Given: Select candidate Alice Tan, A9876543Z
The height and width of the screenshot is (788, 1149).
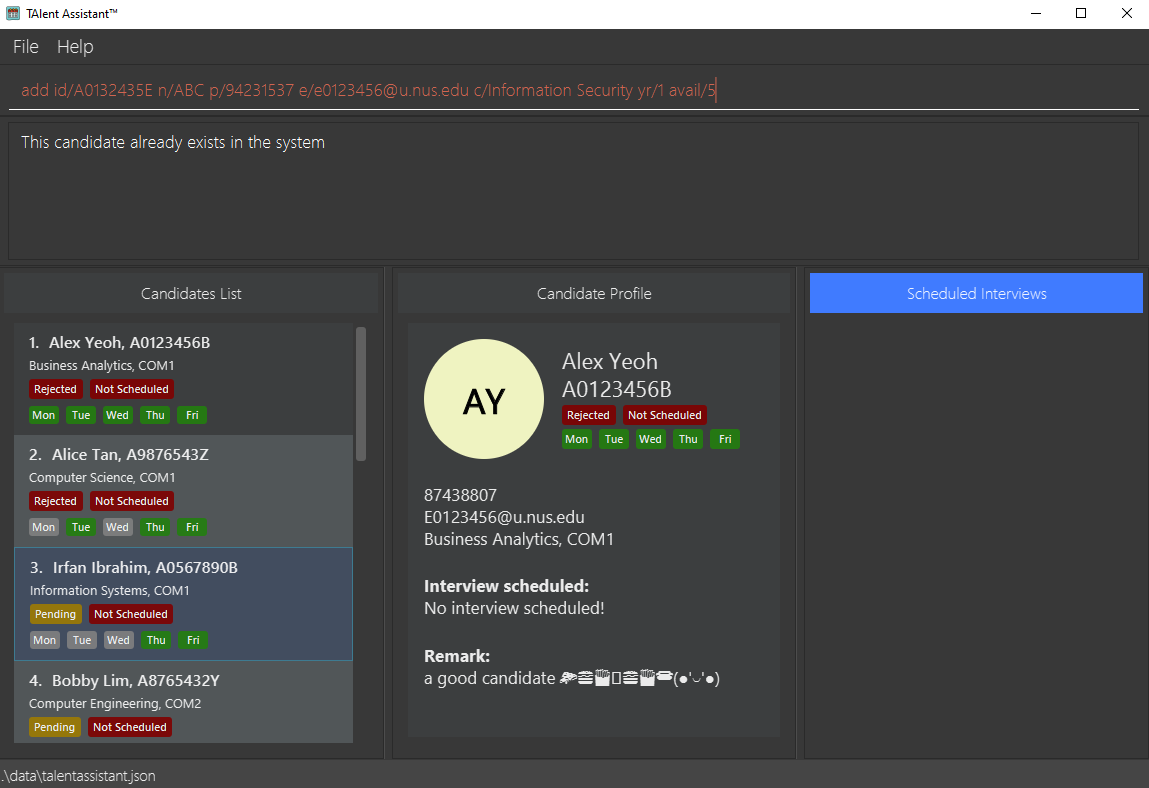Looking at the screenshot, I should point(183,491).
